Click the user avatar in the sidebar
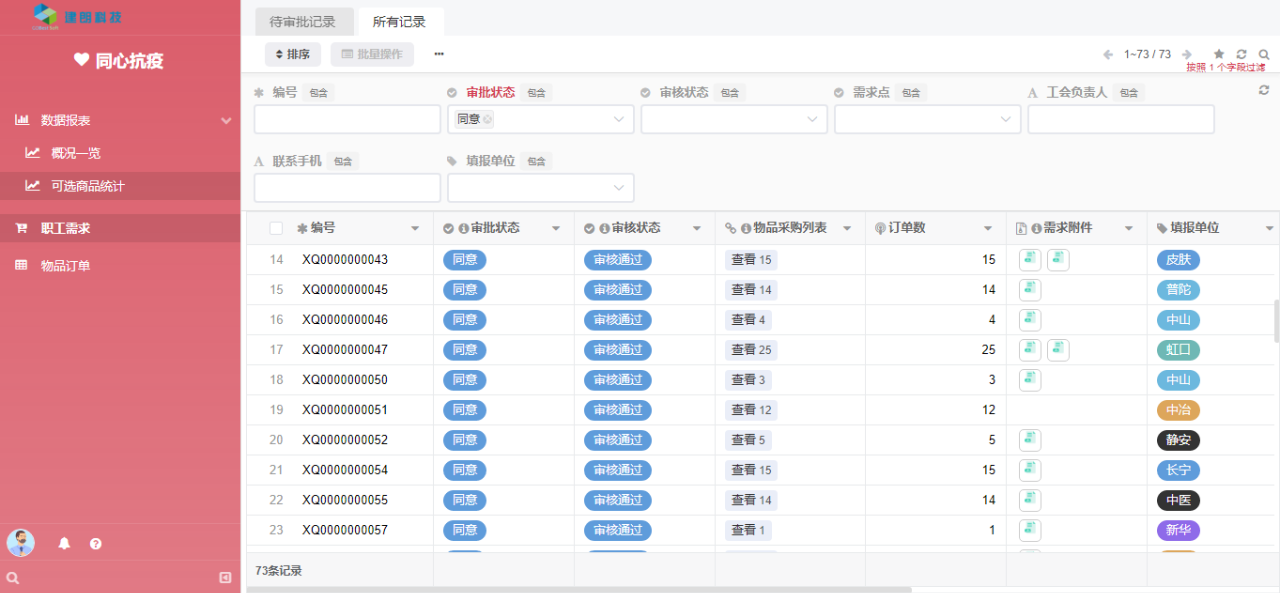Viewport: 1280px width, 593px height. coord(21,543)
